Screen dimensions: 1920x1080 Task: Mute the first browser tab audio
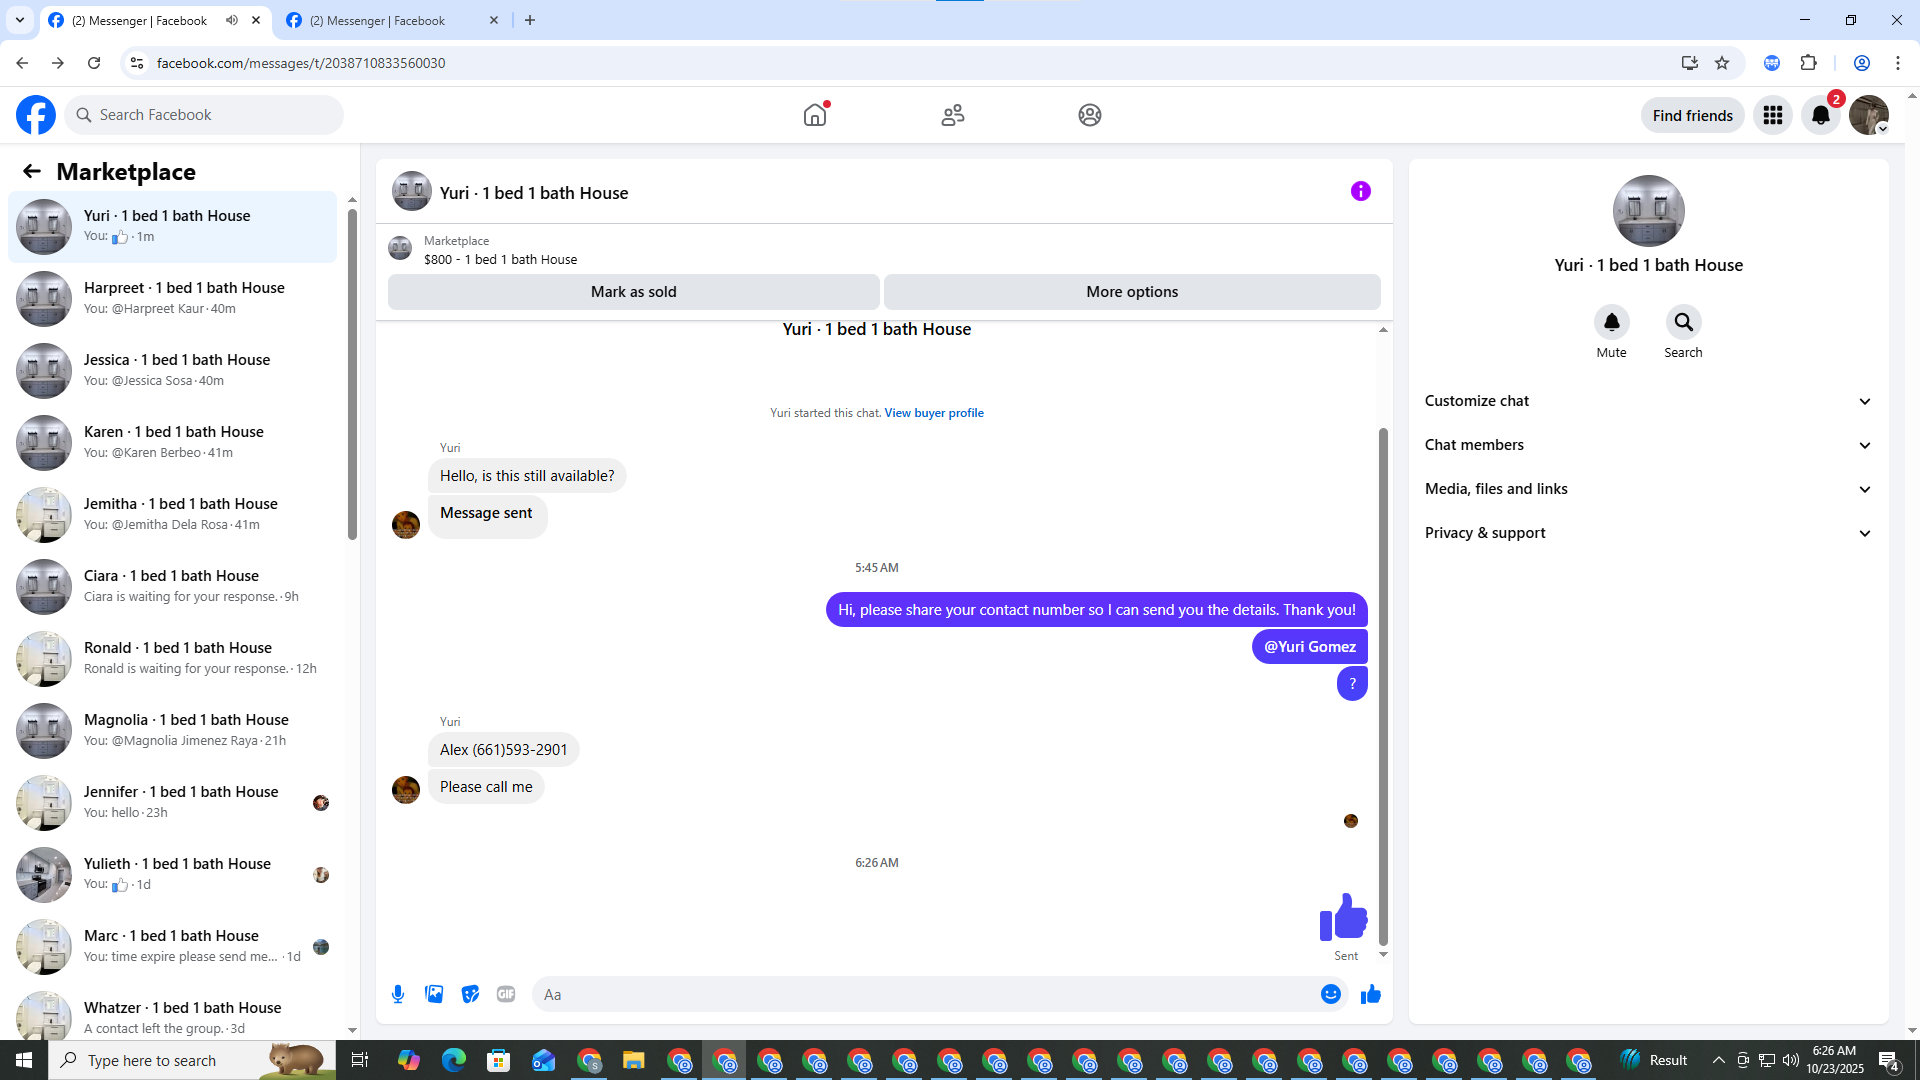(x=232, y=20)
